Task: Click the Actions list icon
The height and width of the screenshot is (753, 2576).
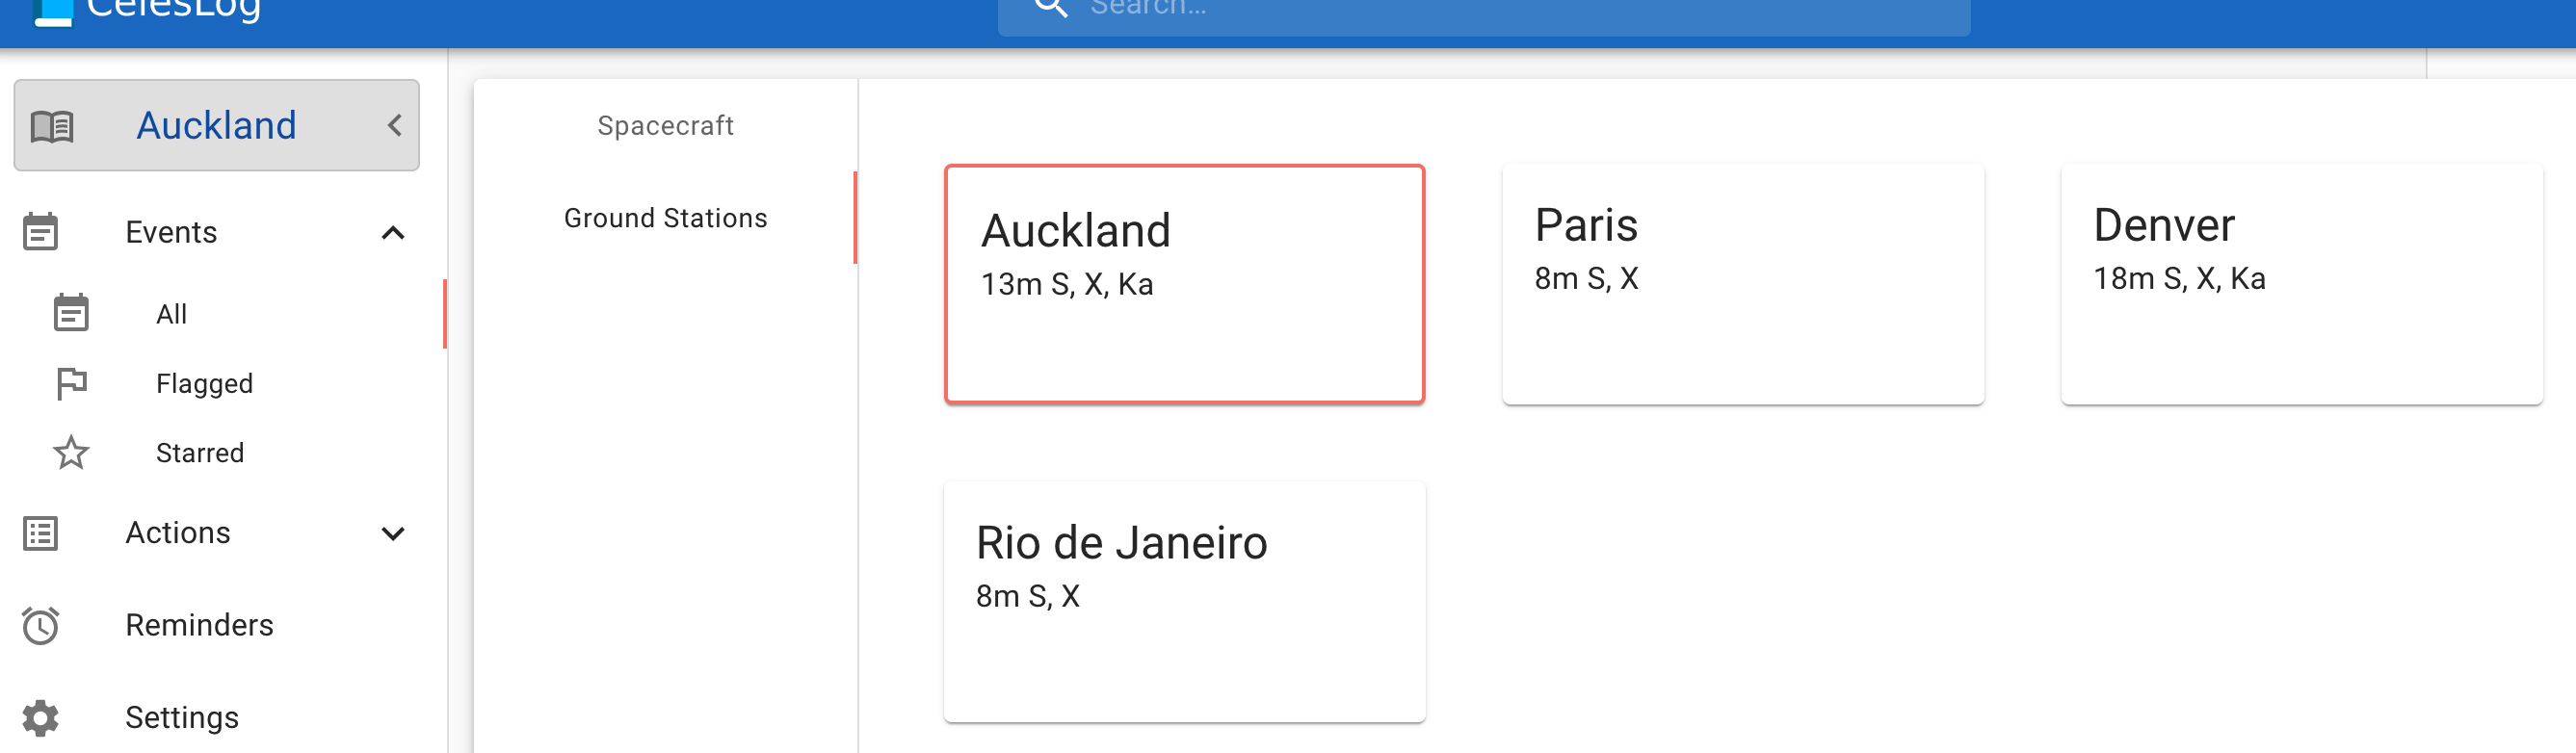Action: pyautogui.click(x=40, y=533)
